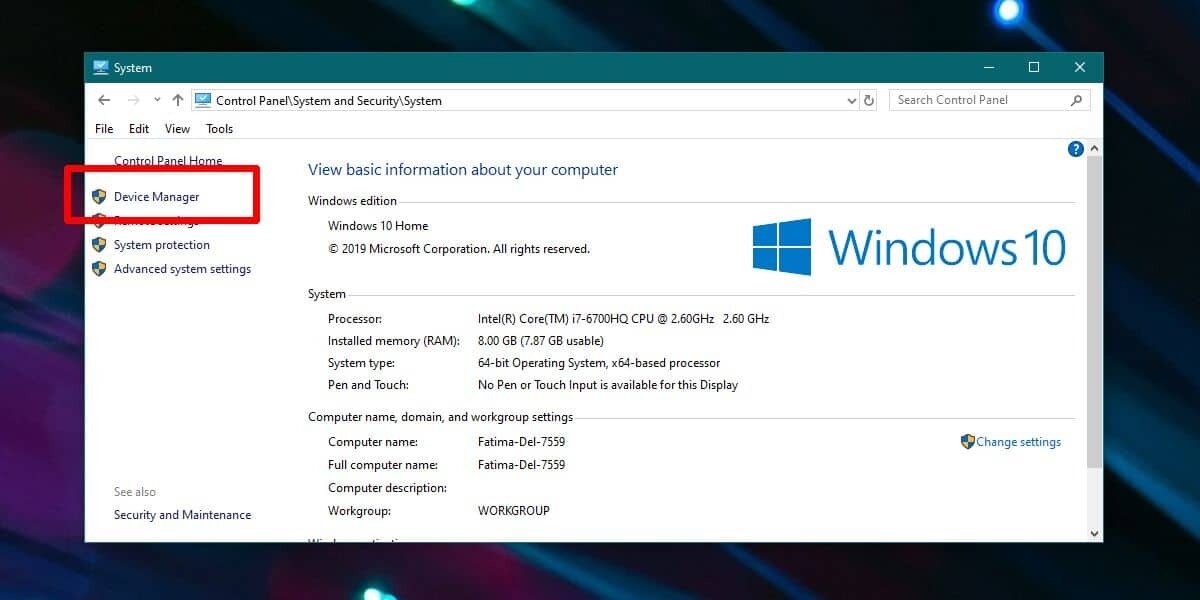This screenshot has width=1200, height=600.
Task: Click the computer icon in address bar
Action: pos(203,100)
